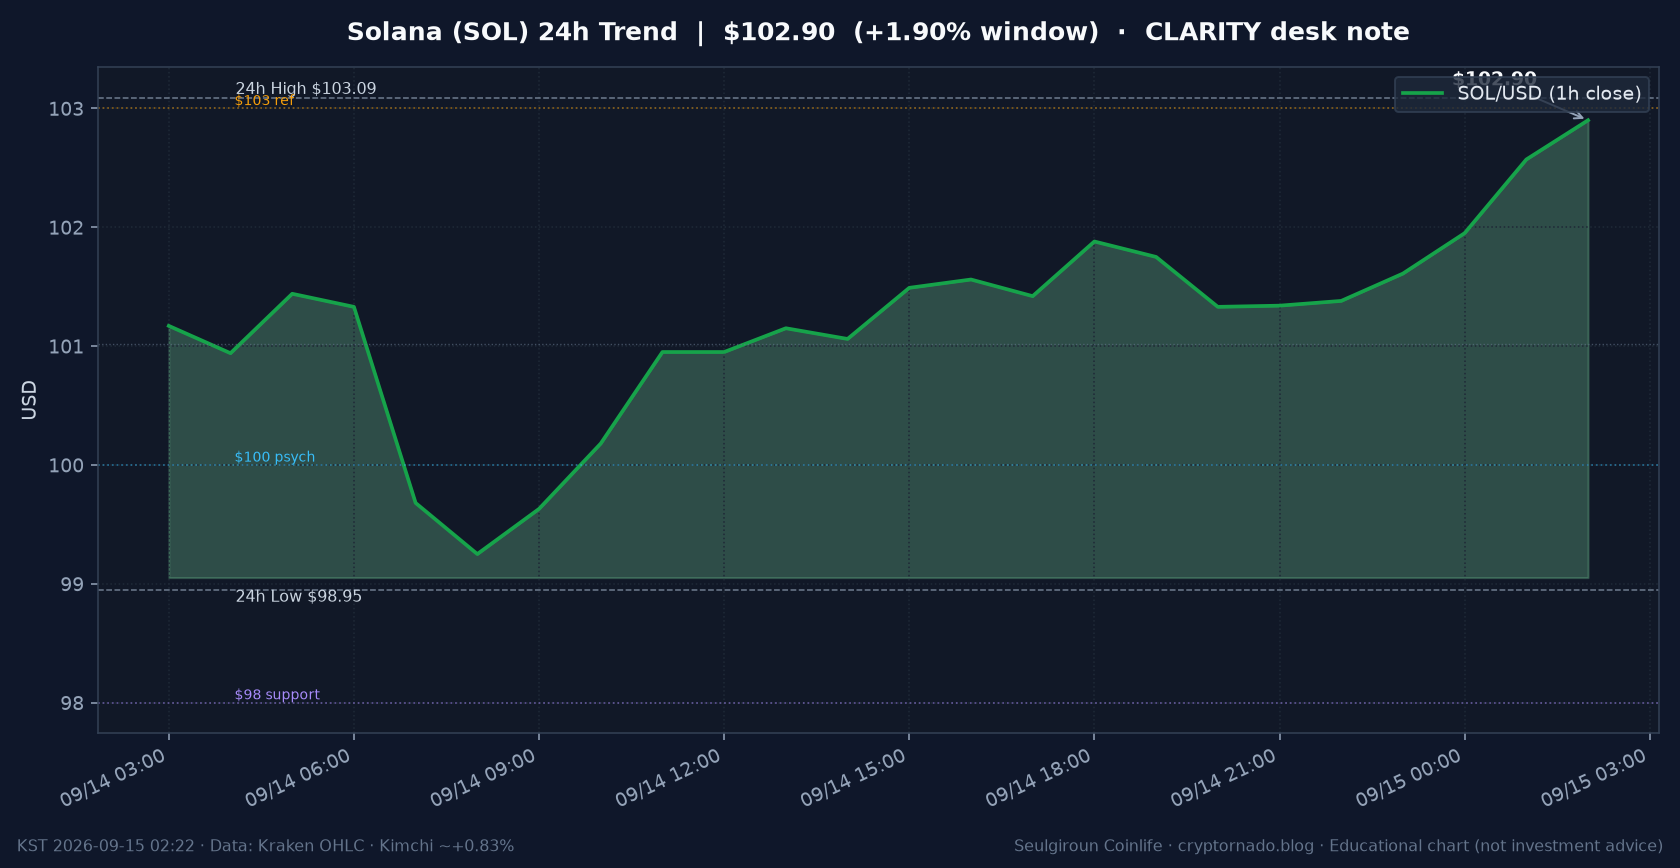Click the "24h Low $98.95" label
The width and height of the screenshot is (1680, 868).
[x=299, y=597]
